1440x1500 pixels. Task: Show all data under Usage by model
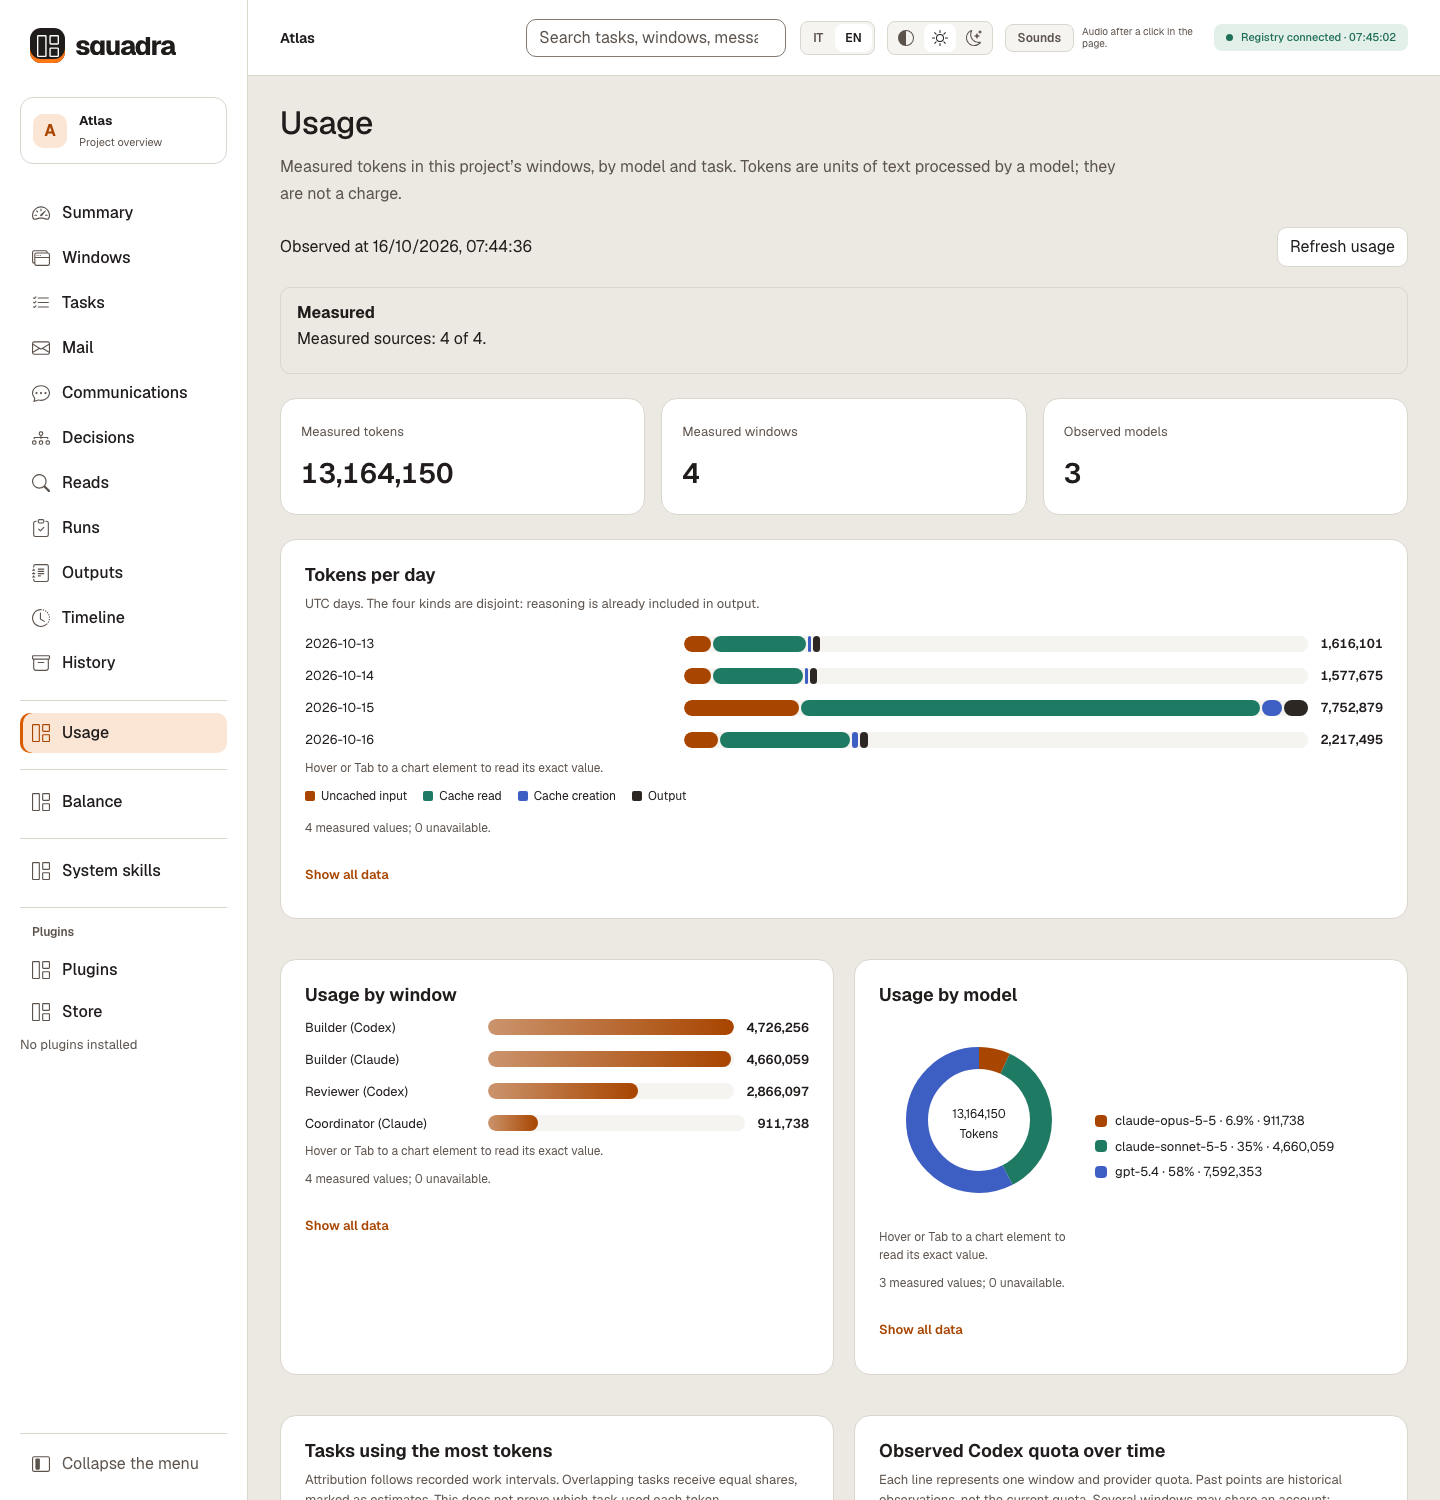coord(921,1330)
